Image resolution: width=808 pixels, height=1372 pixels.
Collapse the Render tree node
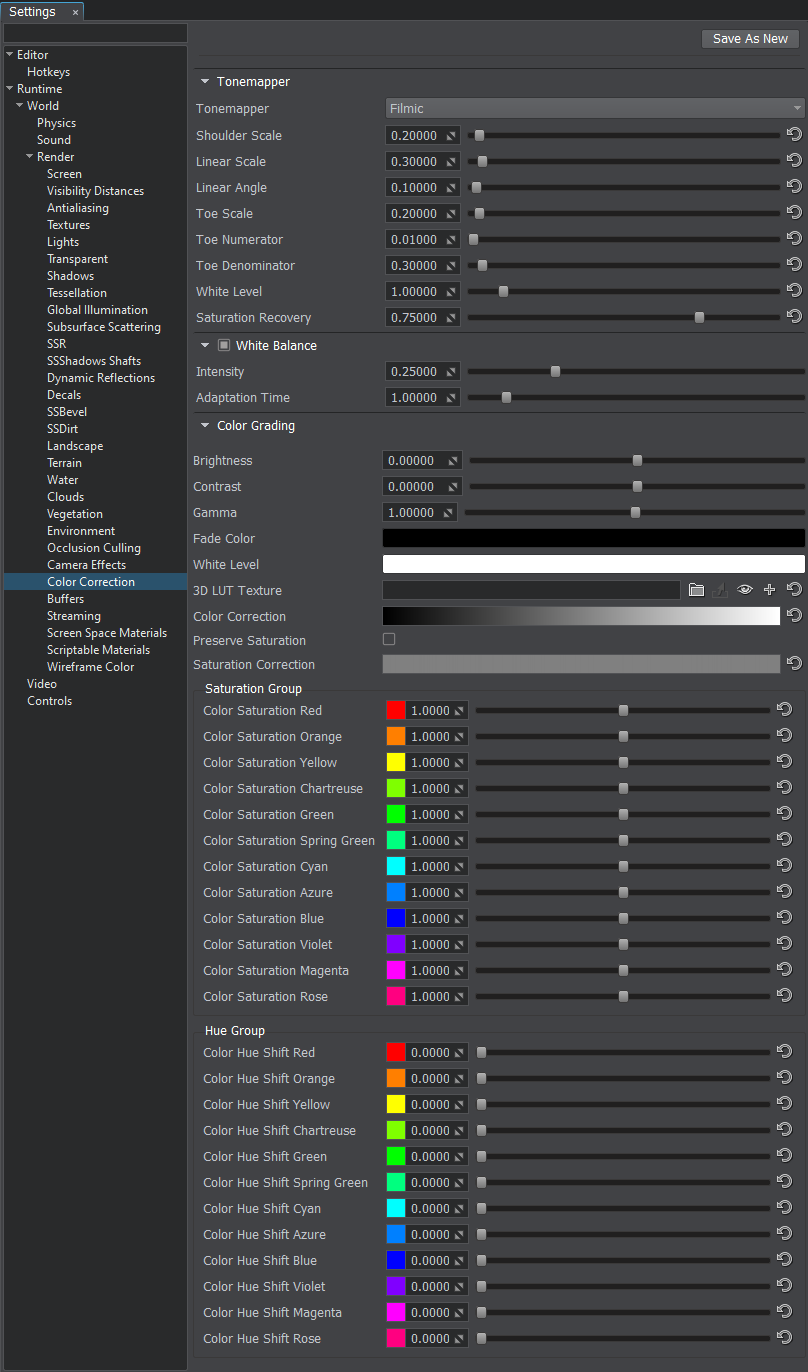29,156
